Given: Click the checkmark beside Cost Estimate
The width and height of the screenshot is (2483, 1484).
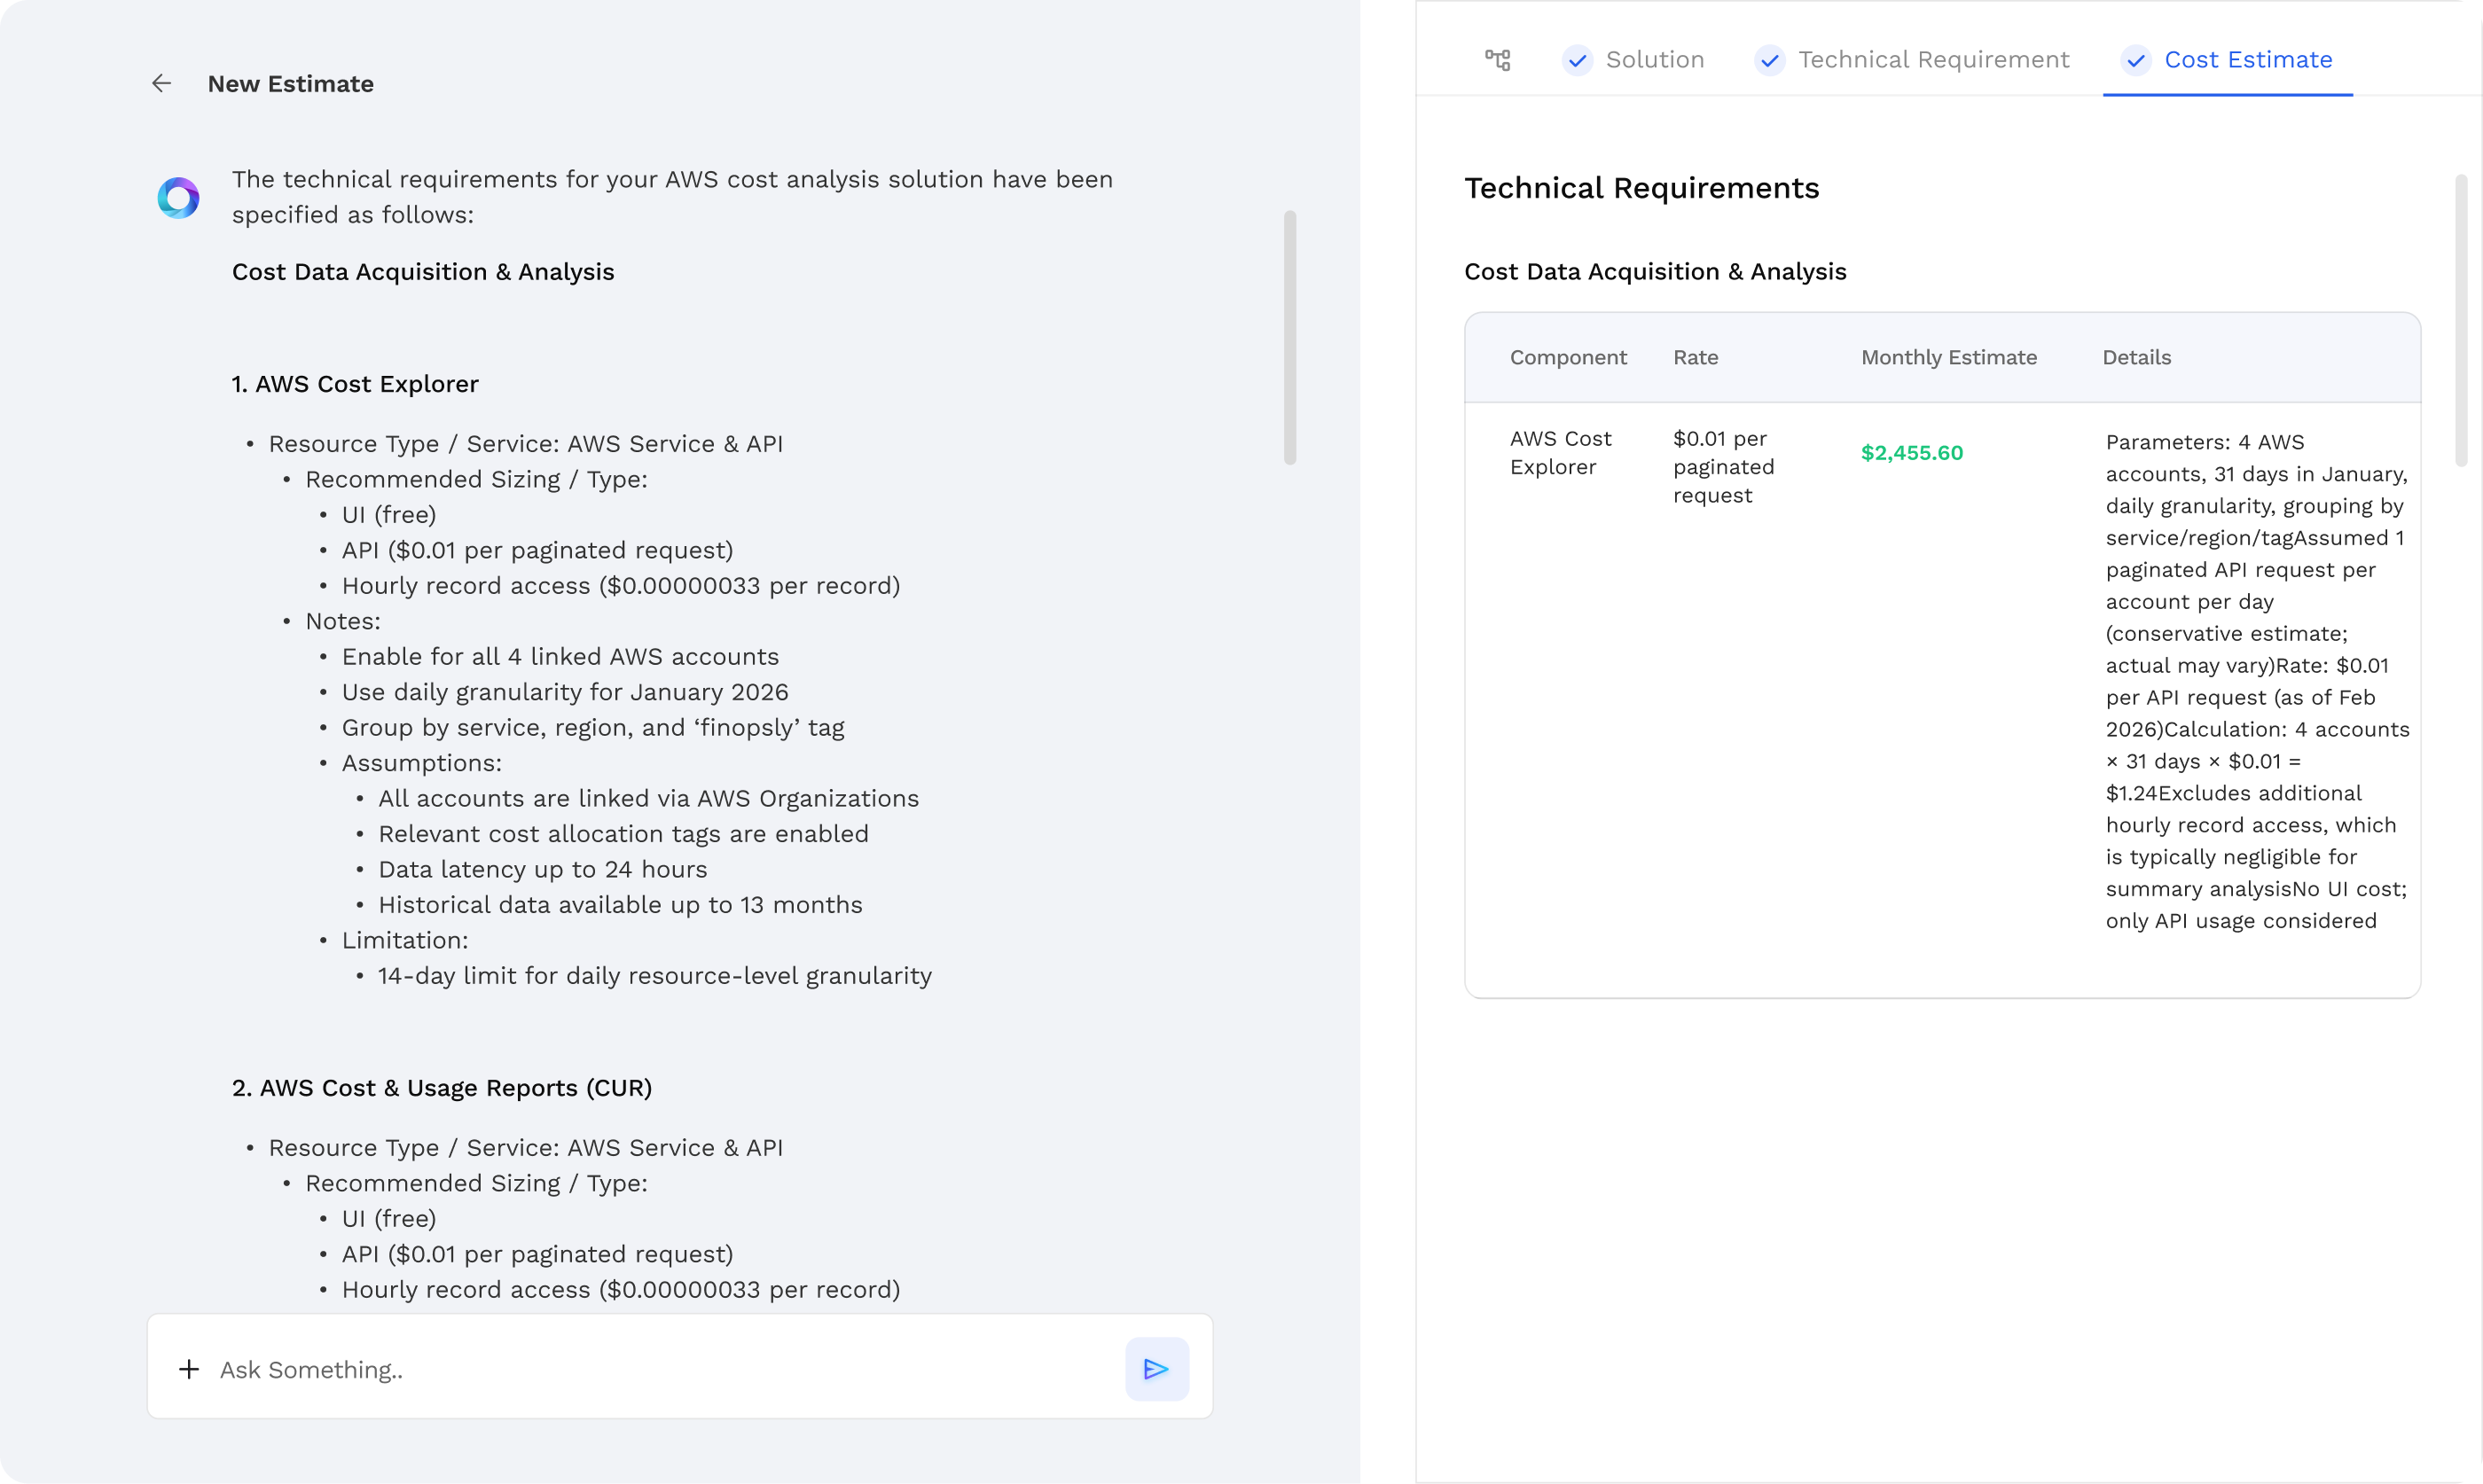Looking at the screenshot, I should click(2135, 60).
